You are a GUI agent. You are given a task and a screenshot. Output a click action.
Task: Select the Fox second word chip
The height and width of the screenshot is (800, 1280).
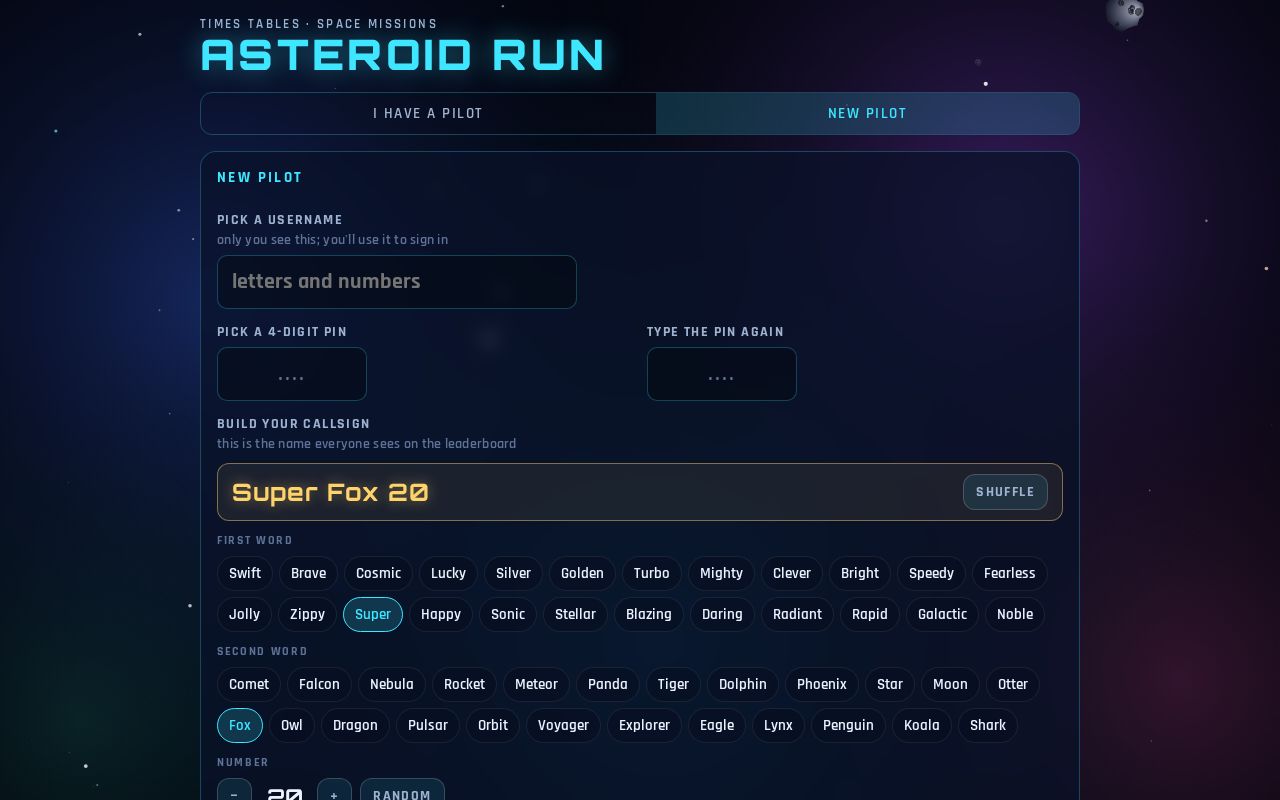pyautogui.click(x=240, y=725)
